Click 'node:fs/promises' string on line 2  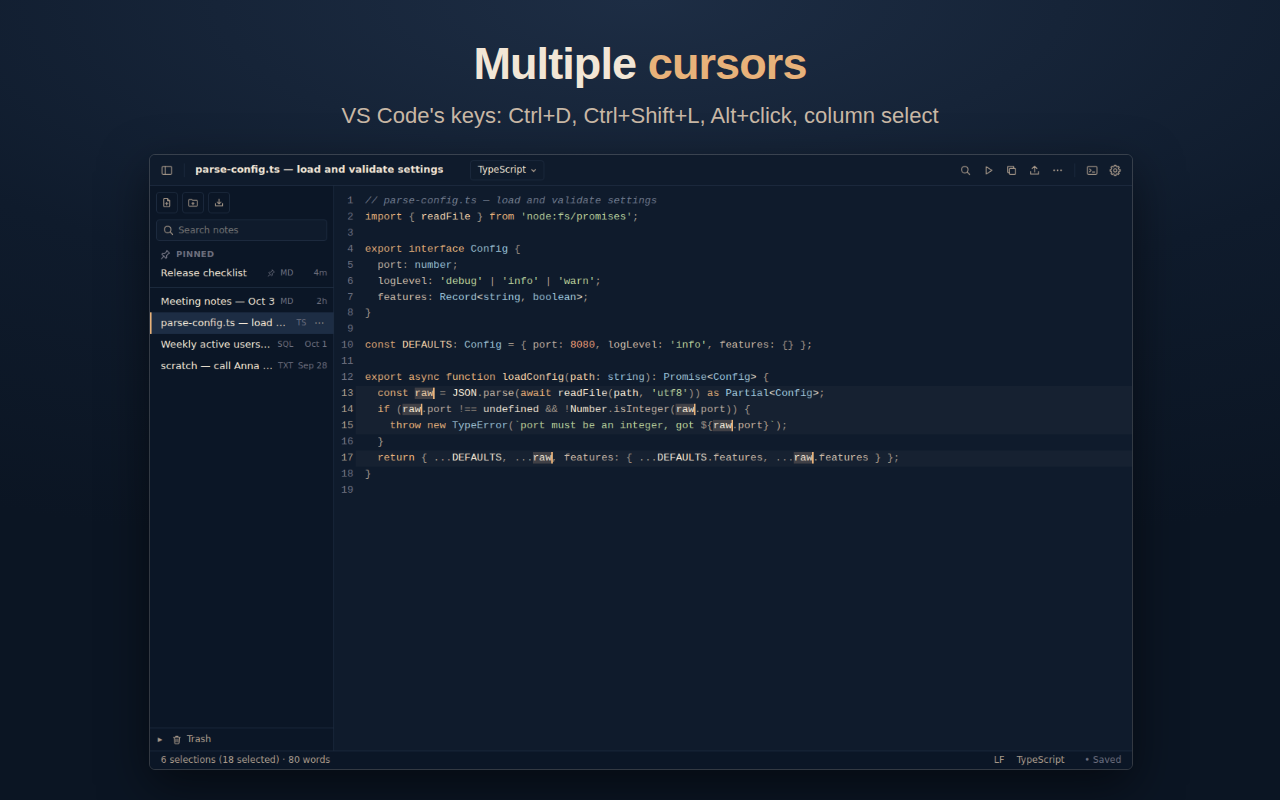(x=576, y=217)
